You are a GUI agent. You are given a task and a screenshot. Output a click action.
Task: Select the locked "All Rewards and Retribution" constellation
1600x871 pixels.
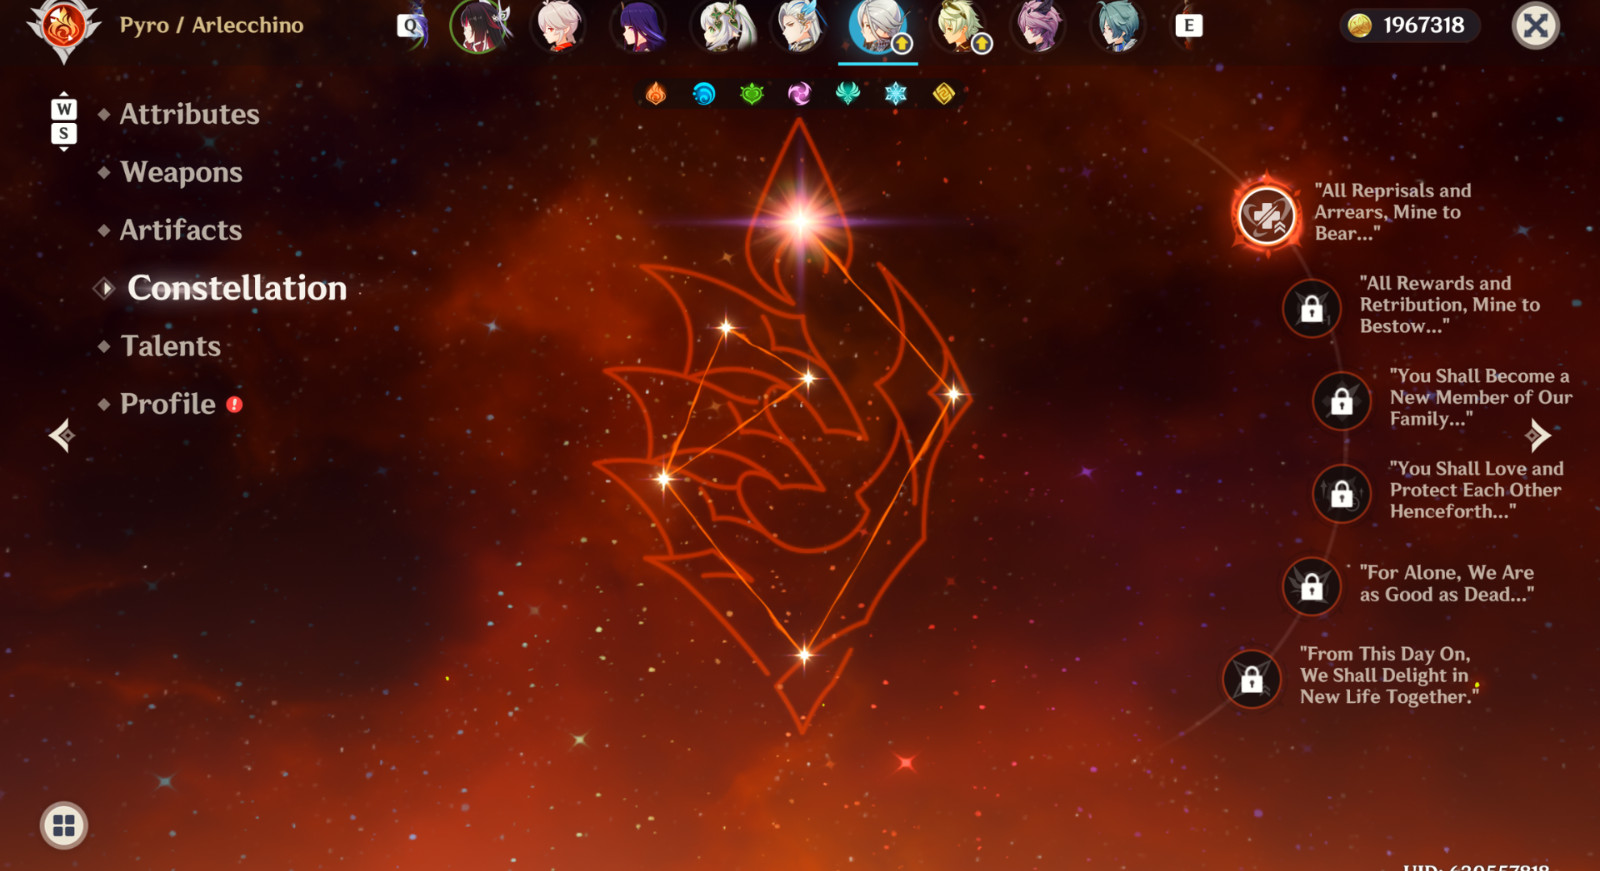tap(1312, 309)
